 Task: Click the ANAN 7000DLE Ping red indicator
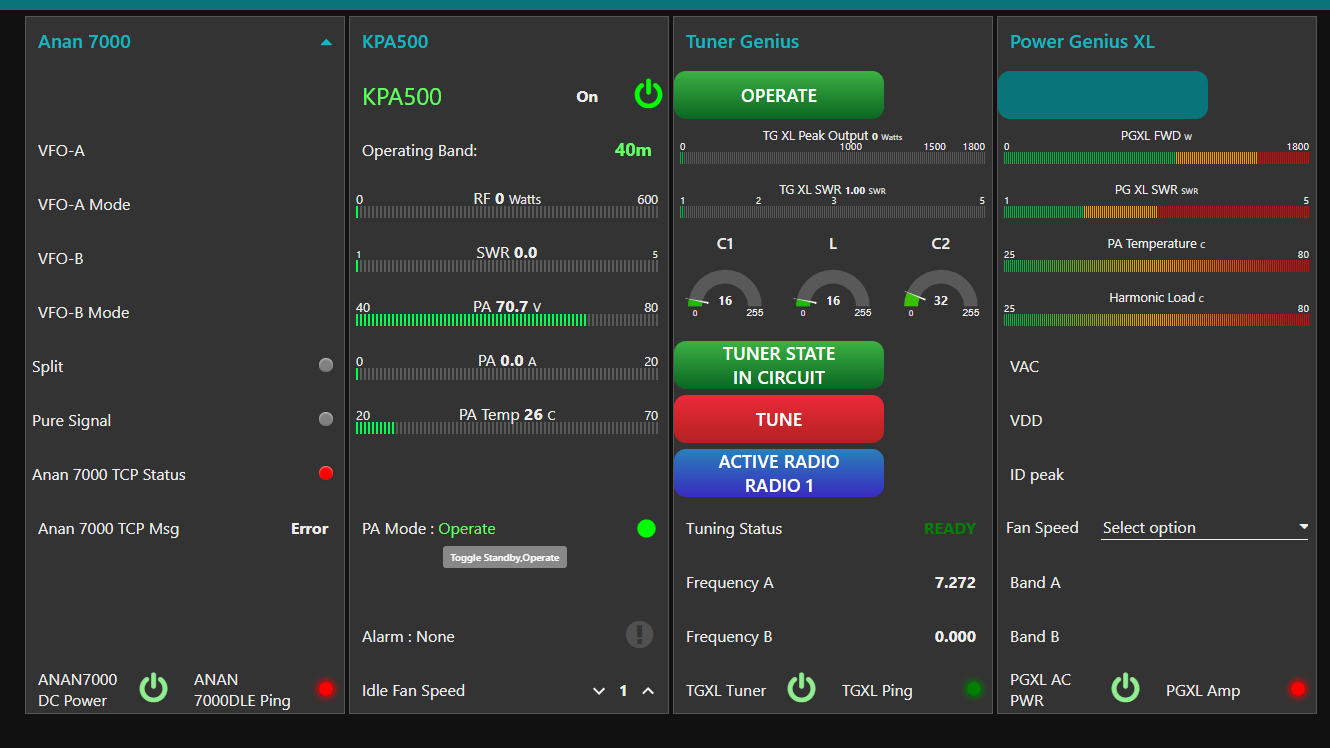[x=326, y=689]
